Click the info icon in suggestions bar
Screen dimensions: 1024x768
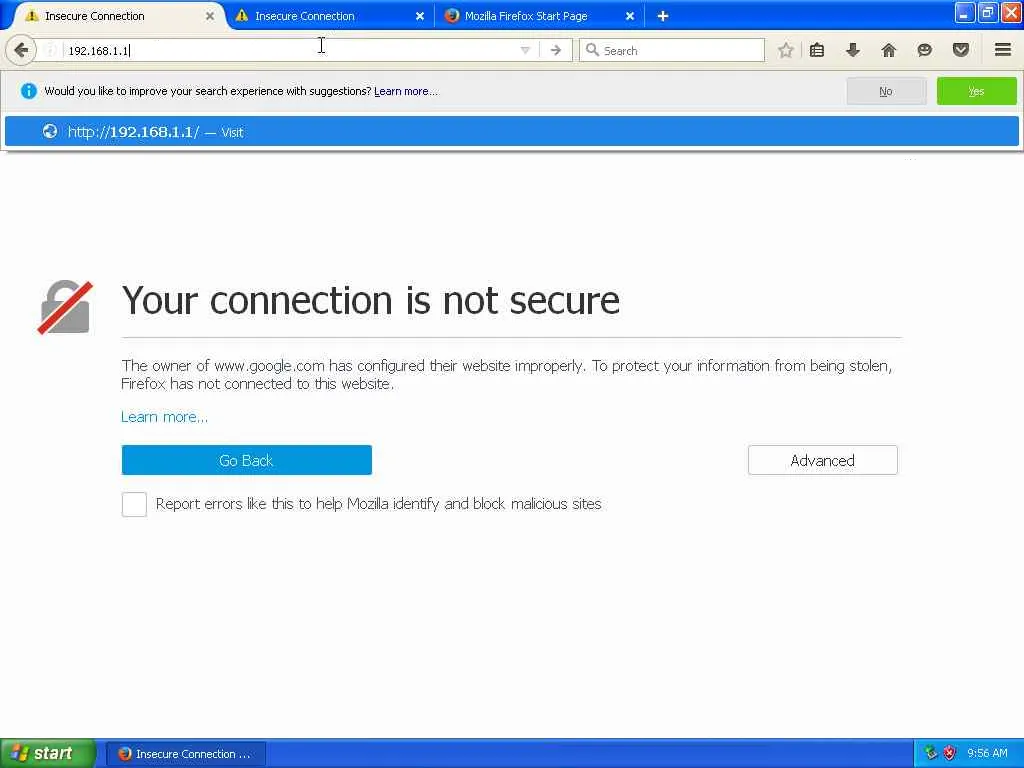point(29,91)
